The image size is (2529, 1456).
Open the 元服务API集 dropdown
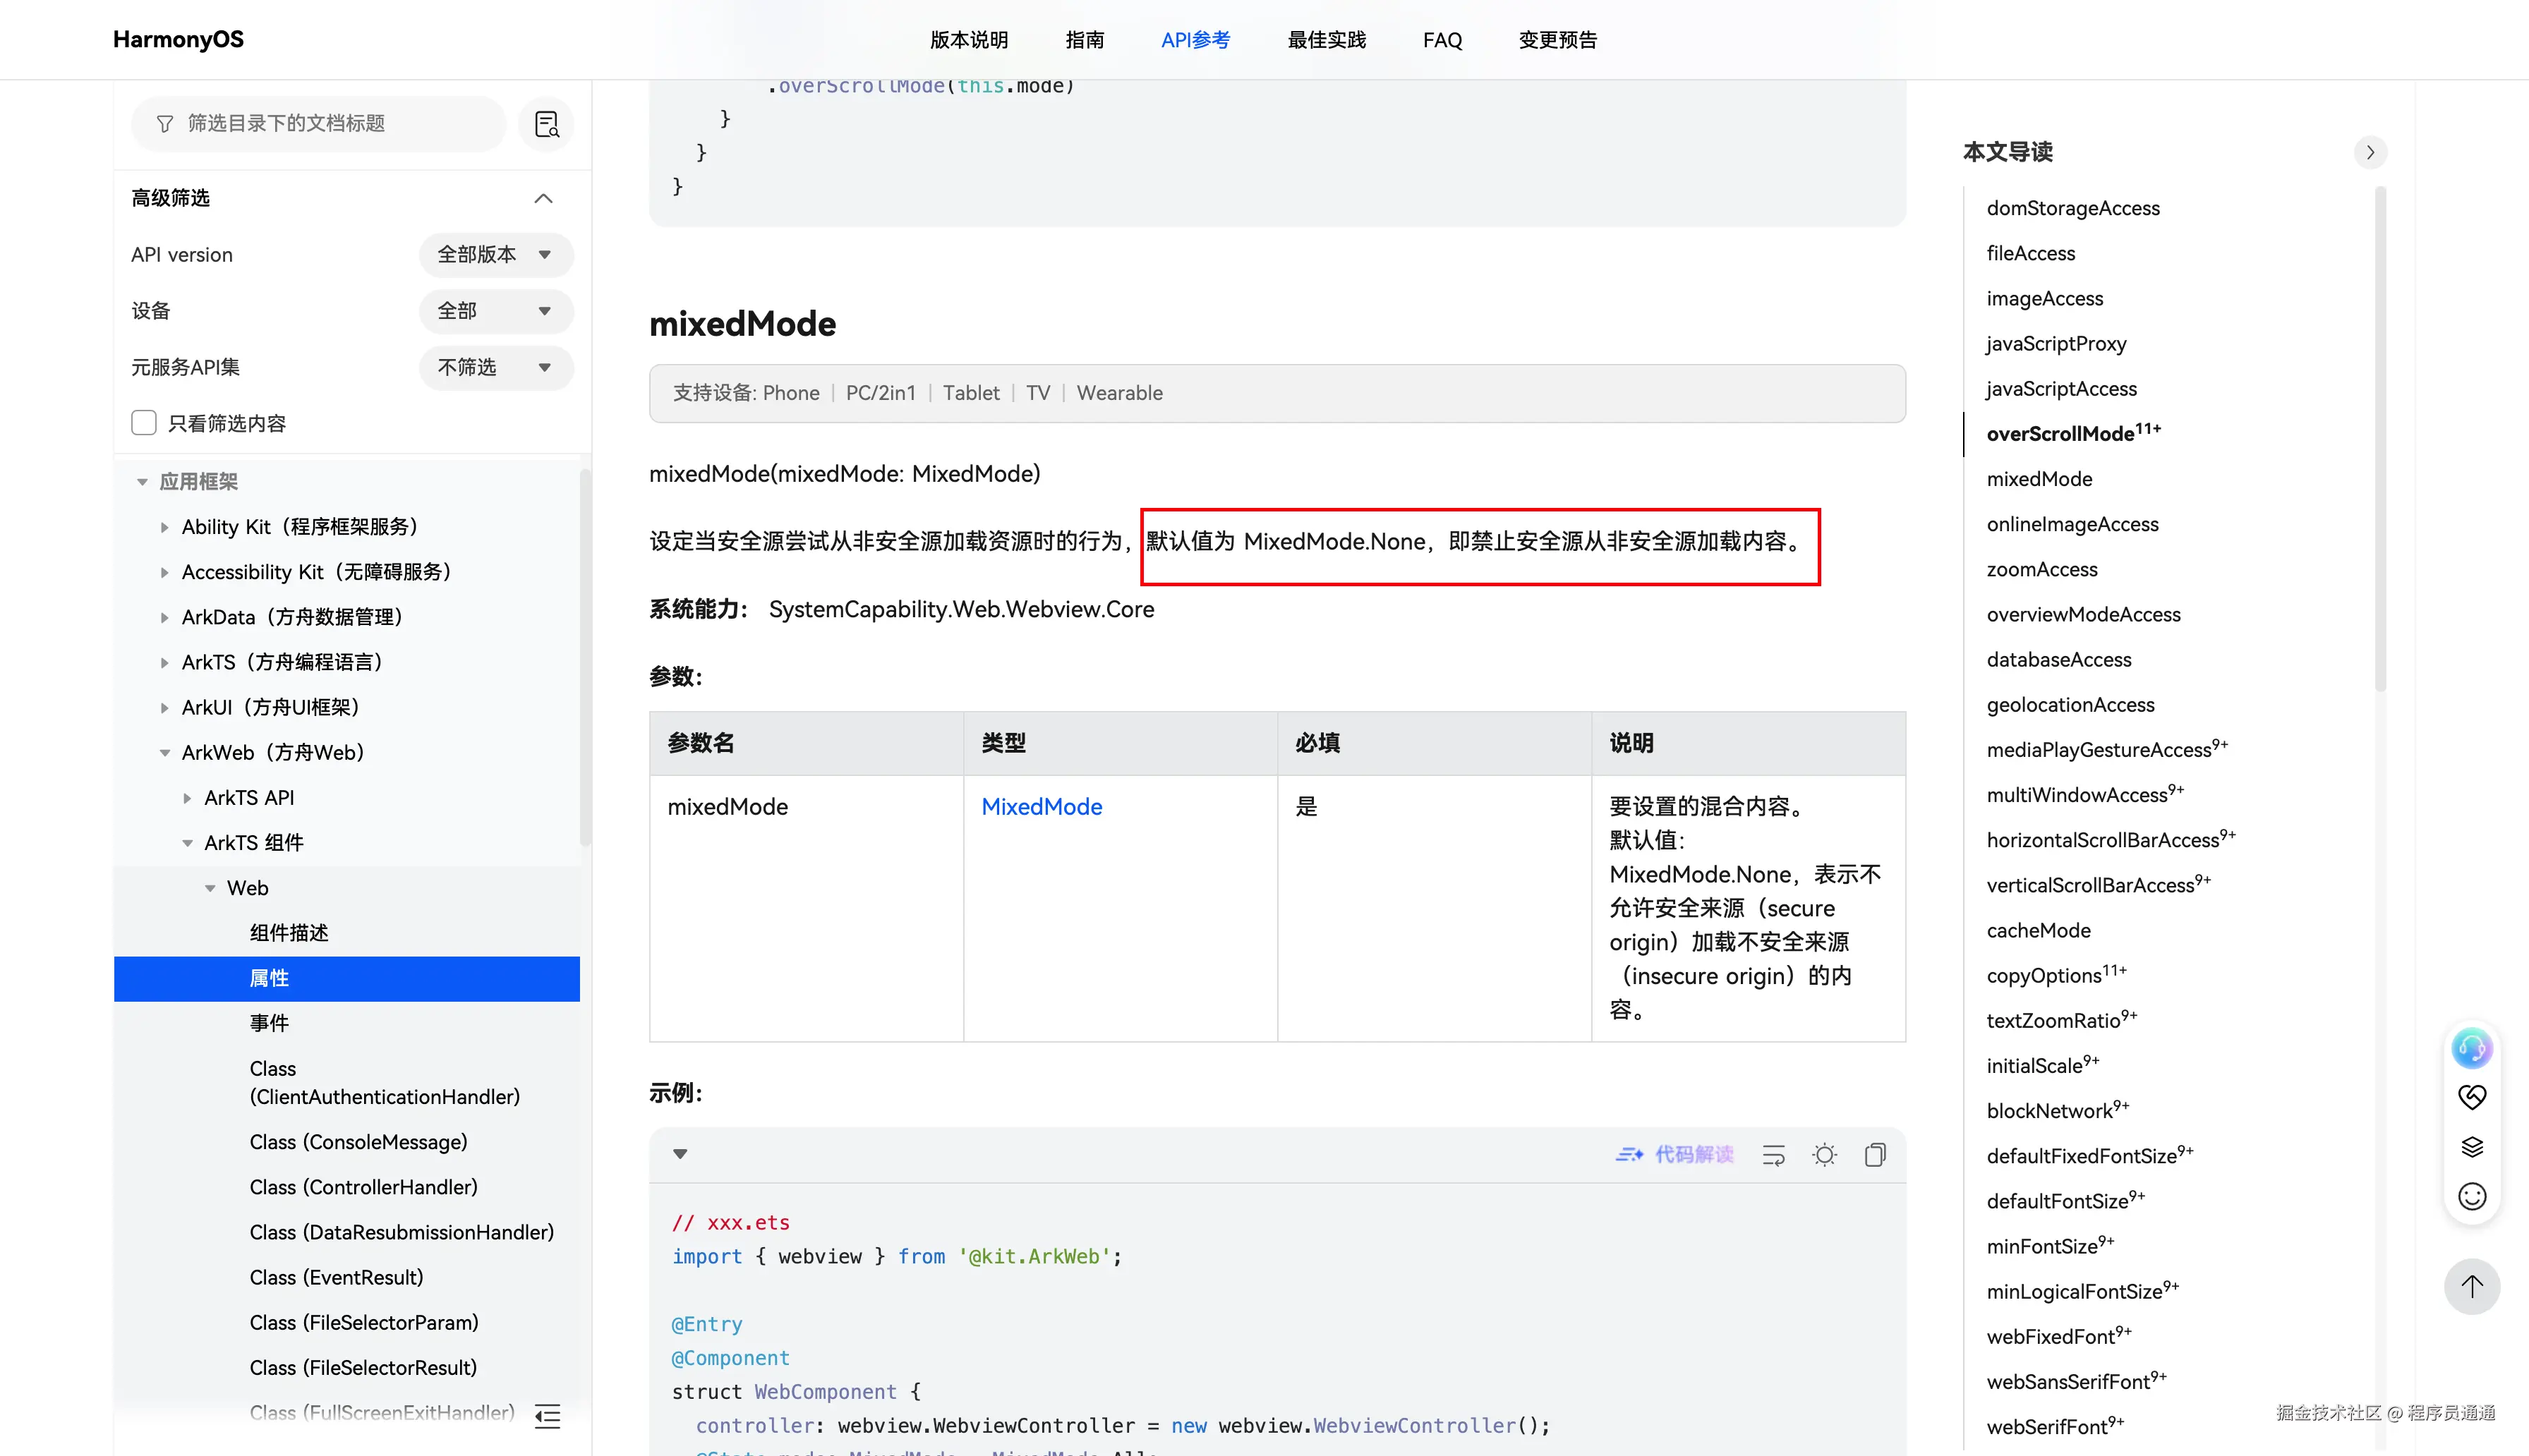coord(495,367)
